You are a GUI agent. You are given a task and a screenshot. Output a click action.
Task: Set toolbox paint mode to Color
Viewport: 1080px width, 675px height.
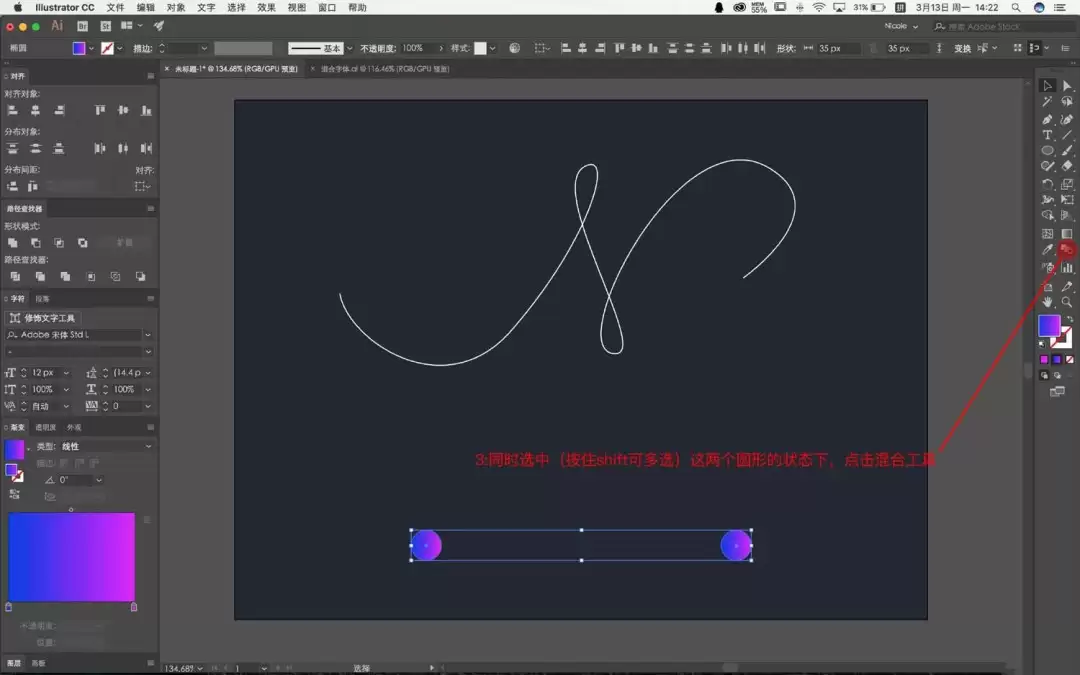pos(1044,360)
